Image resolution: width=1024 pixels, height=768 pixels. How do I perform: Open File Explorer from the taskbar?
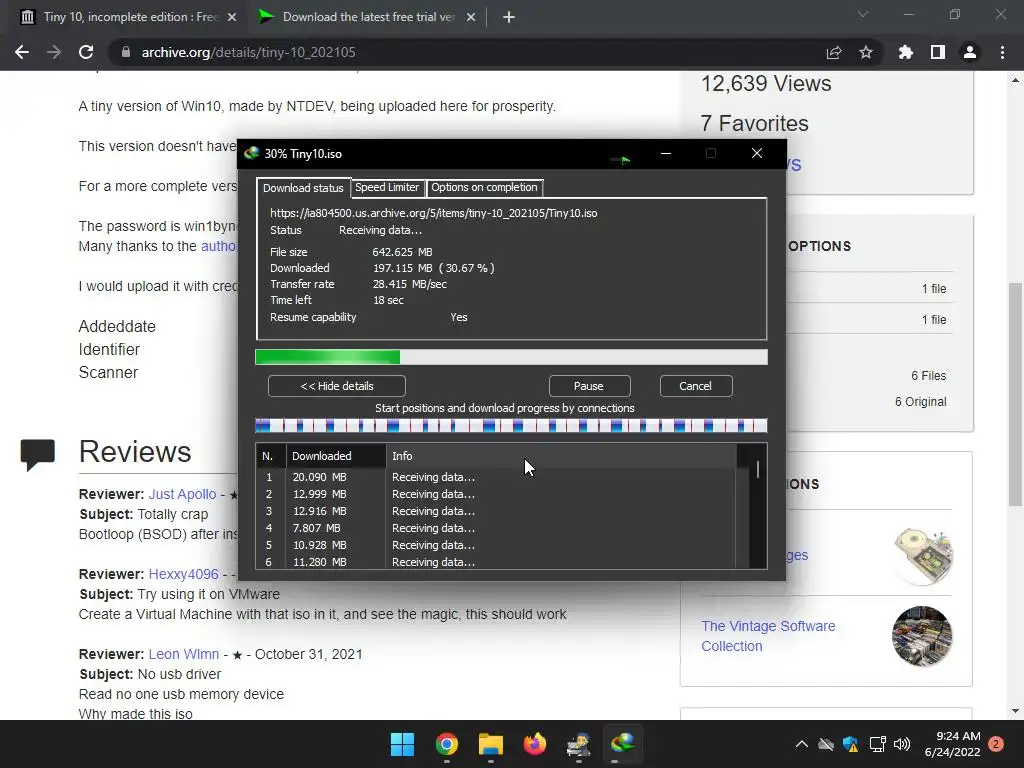(490, 744)
